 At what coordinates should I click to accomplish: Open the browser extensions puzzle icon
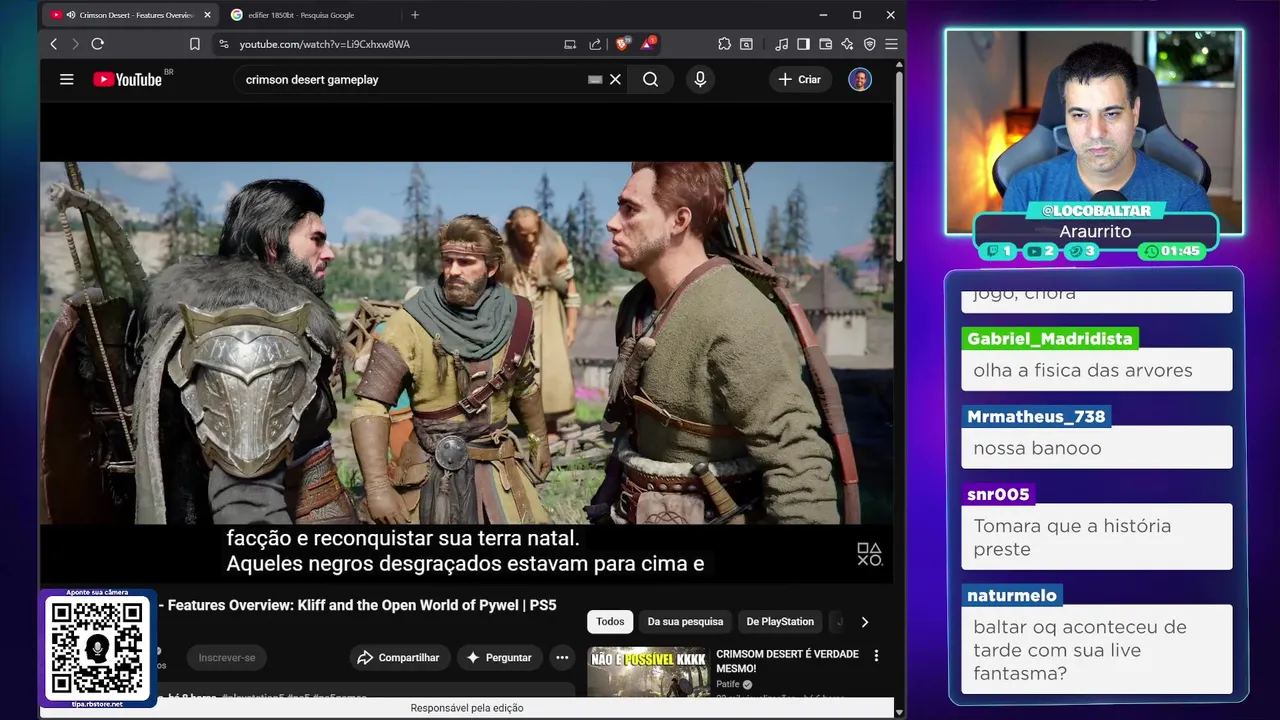724,44
